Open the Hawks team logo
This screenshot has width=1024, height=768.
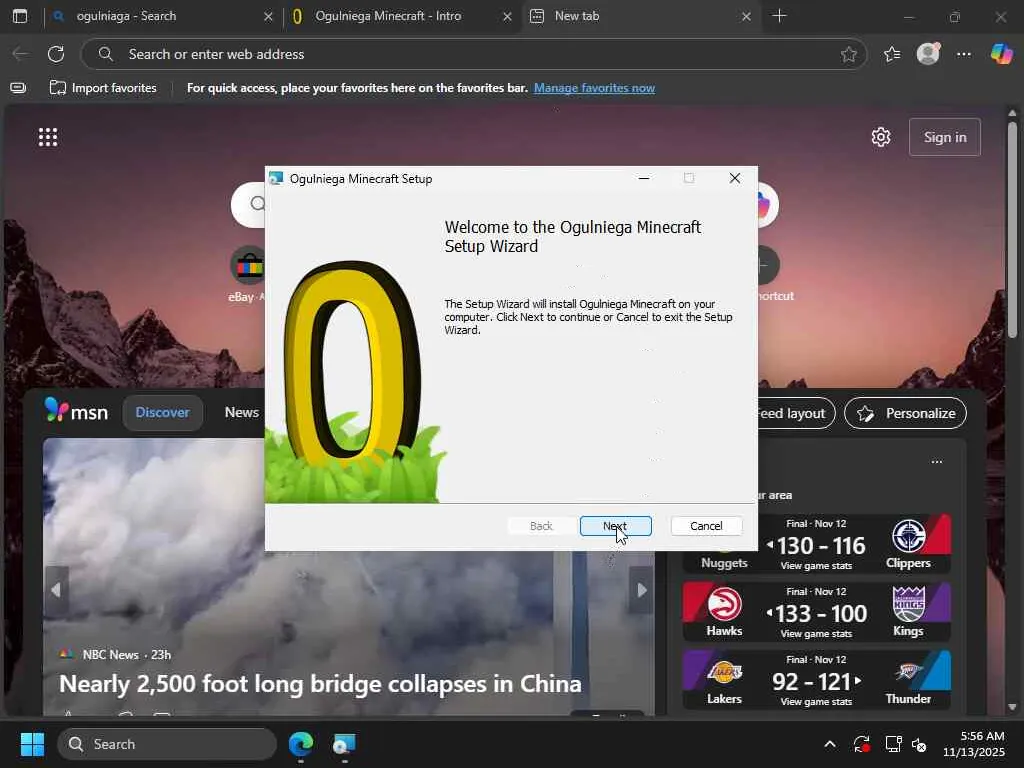tap(724, 604)
